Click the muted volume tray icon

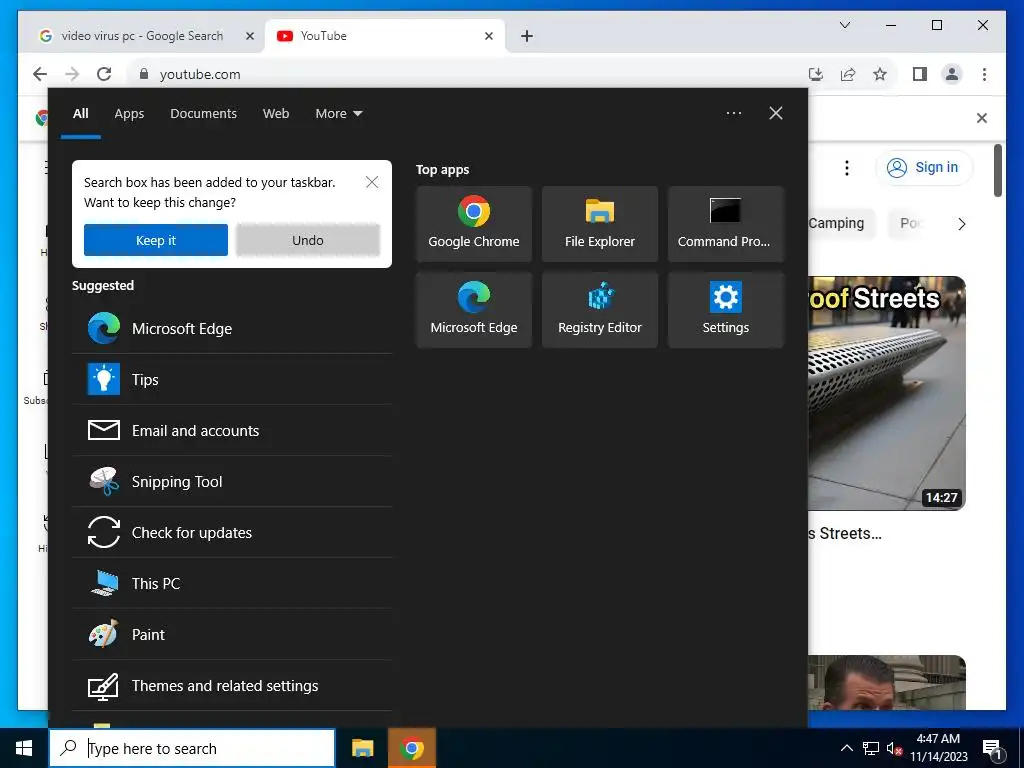[x=894, y=748]
